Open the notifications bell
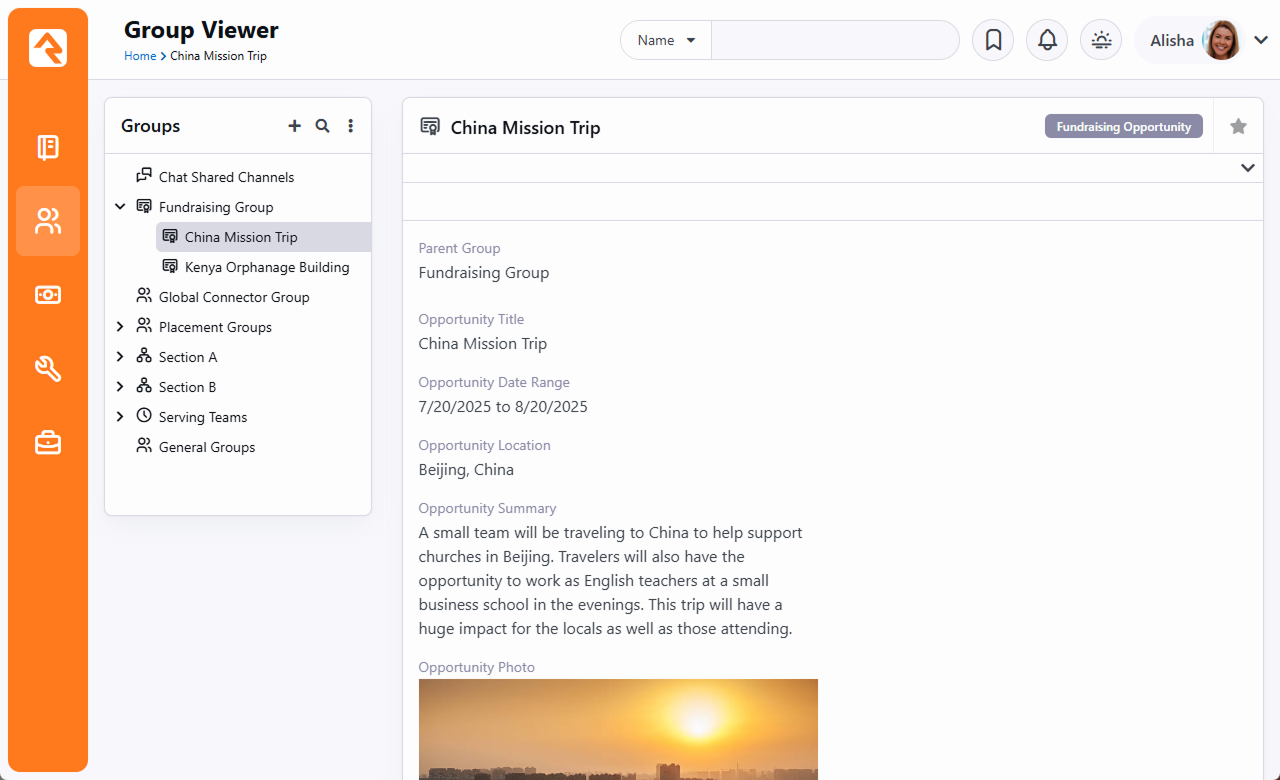Screen dimensions: 1280x780 [x=1047, y=40]
